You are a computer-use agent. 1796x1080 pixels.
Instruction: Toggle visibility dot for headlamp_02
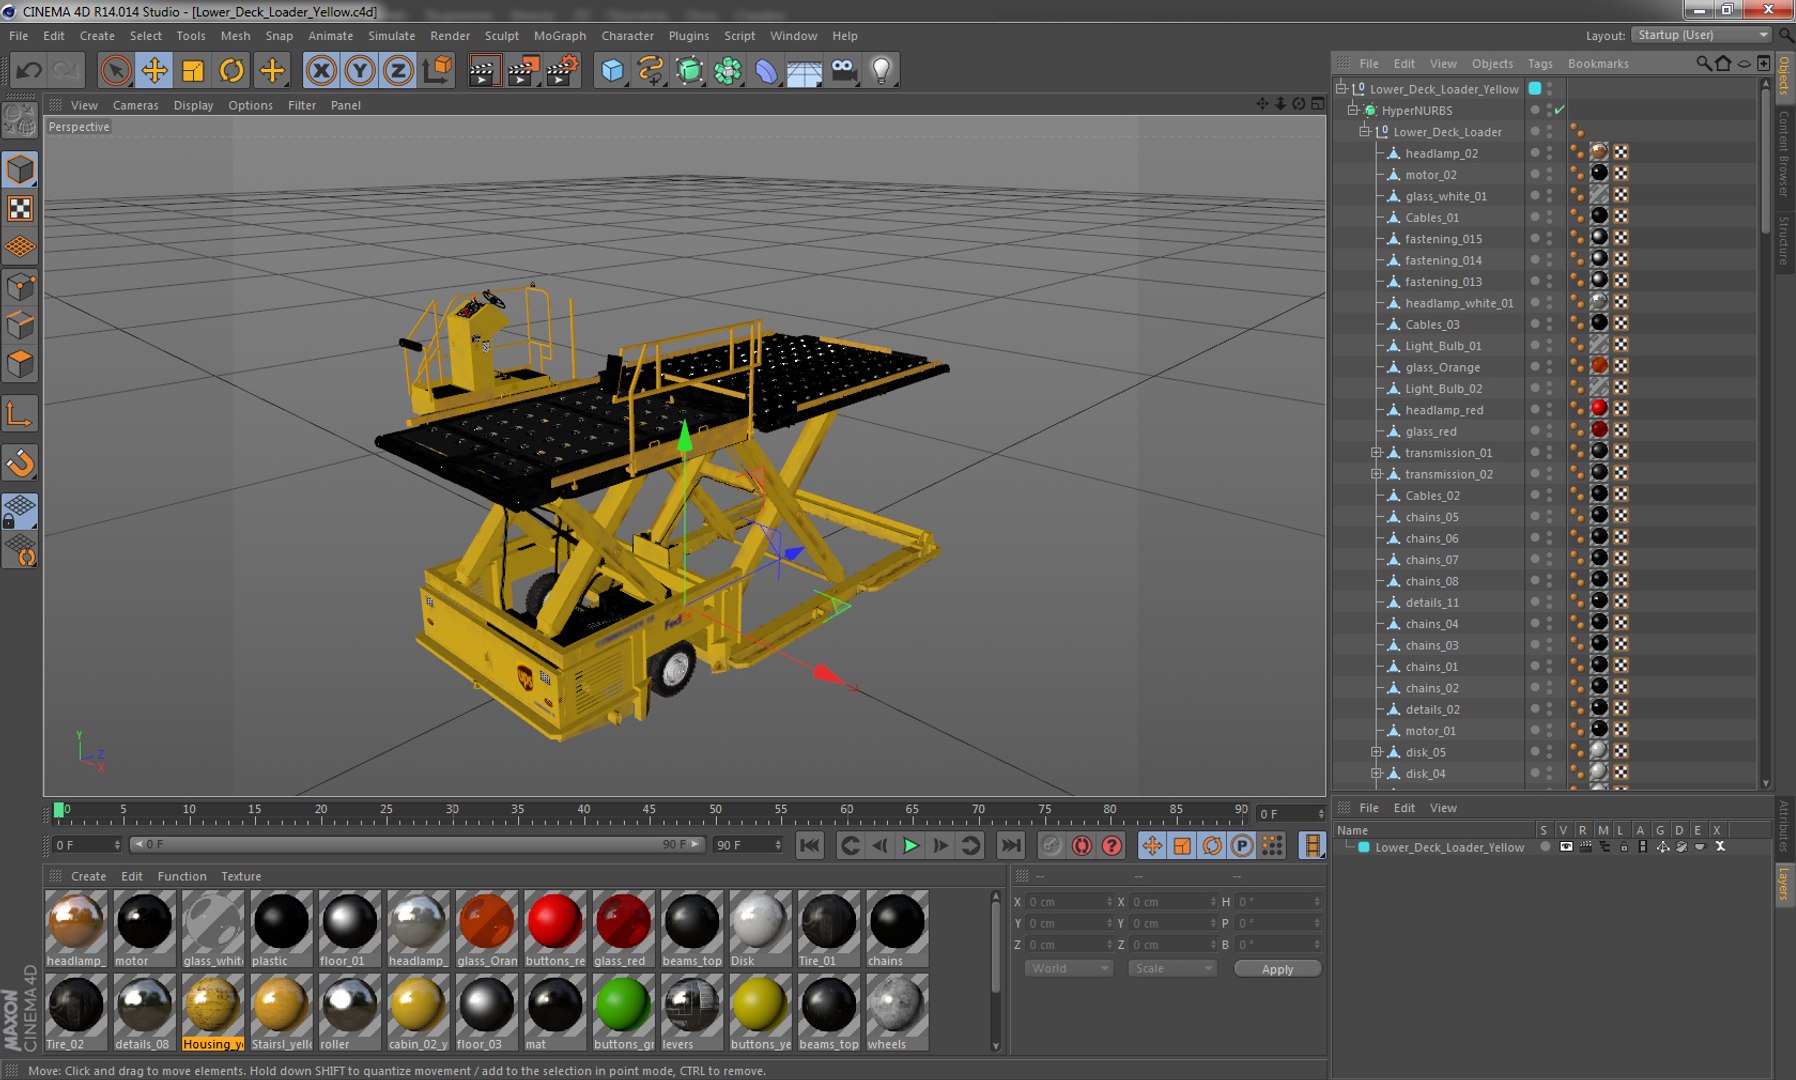click(x=1535, y=153)
